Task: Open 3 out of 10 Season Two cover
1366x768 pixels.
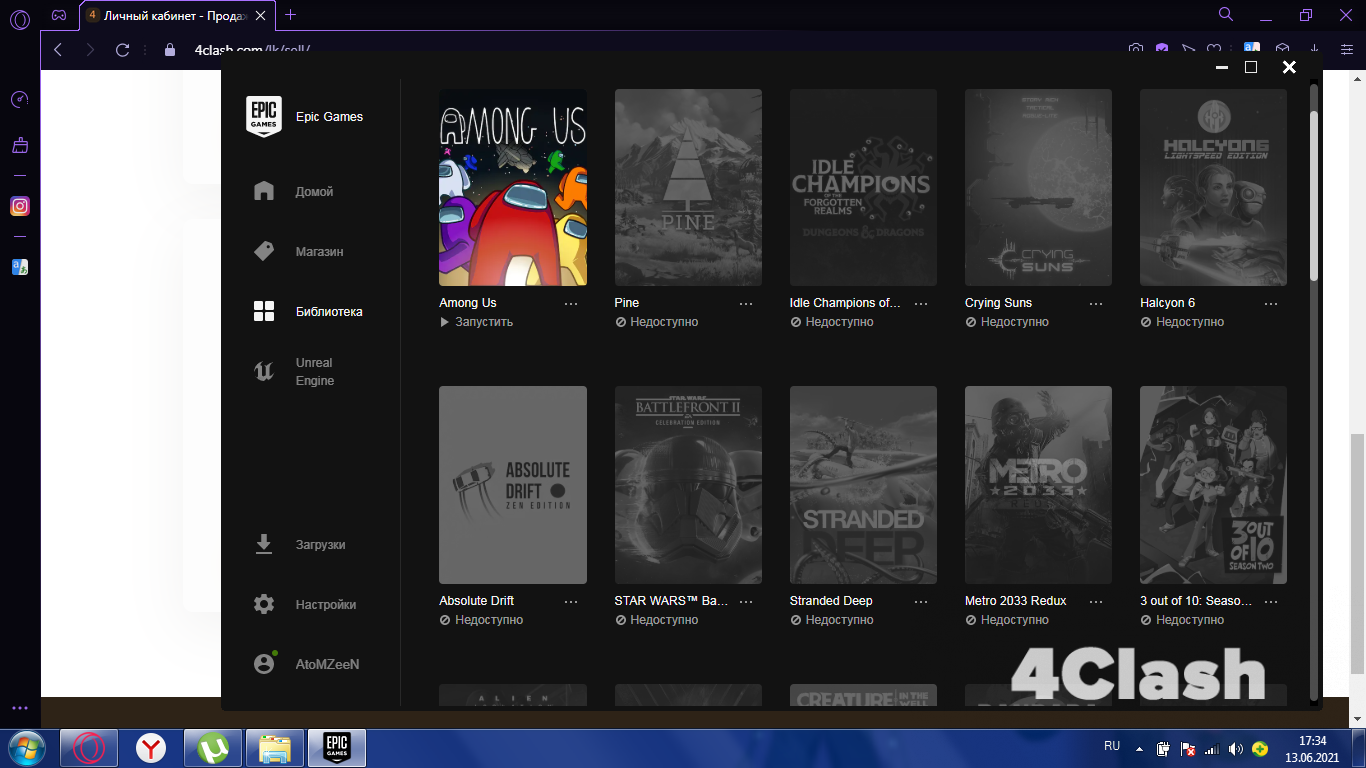Action: [x=1213, y=485]
